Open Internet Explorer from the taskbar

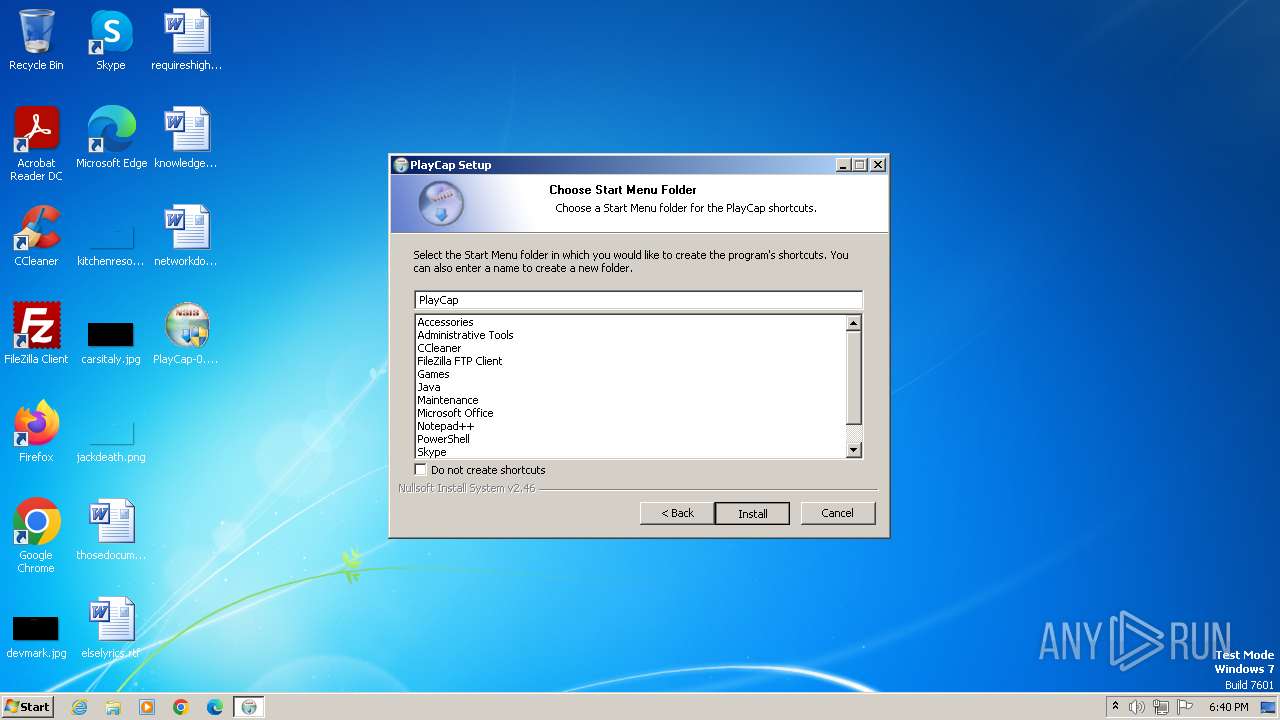pos(79,707)
